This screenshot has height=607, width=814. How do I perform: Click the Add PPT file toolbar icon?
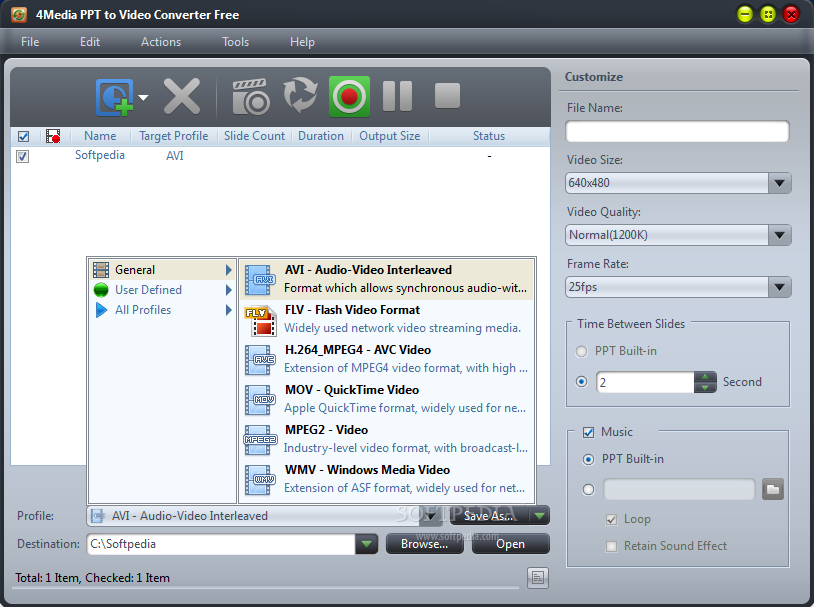click(x=114, y=97)
